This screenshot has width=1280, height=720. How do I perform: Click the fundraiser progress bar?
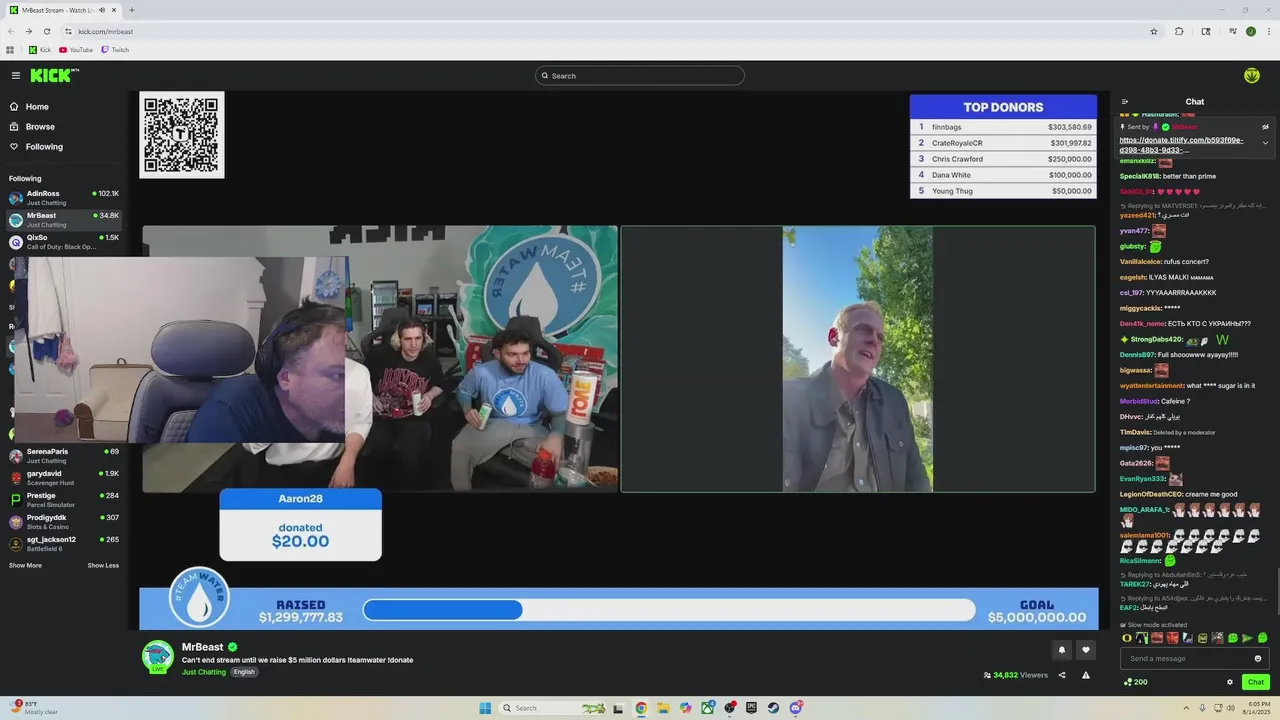pos(669,610)
